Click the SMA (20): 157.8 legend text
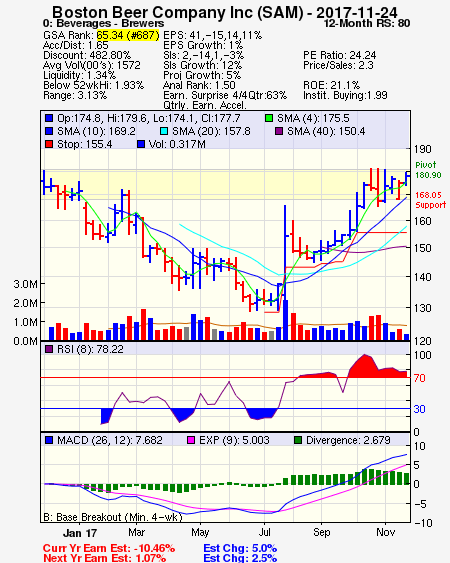 pos(211,131)
